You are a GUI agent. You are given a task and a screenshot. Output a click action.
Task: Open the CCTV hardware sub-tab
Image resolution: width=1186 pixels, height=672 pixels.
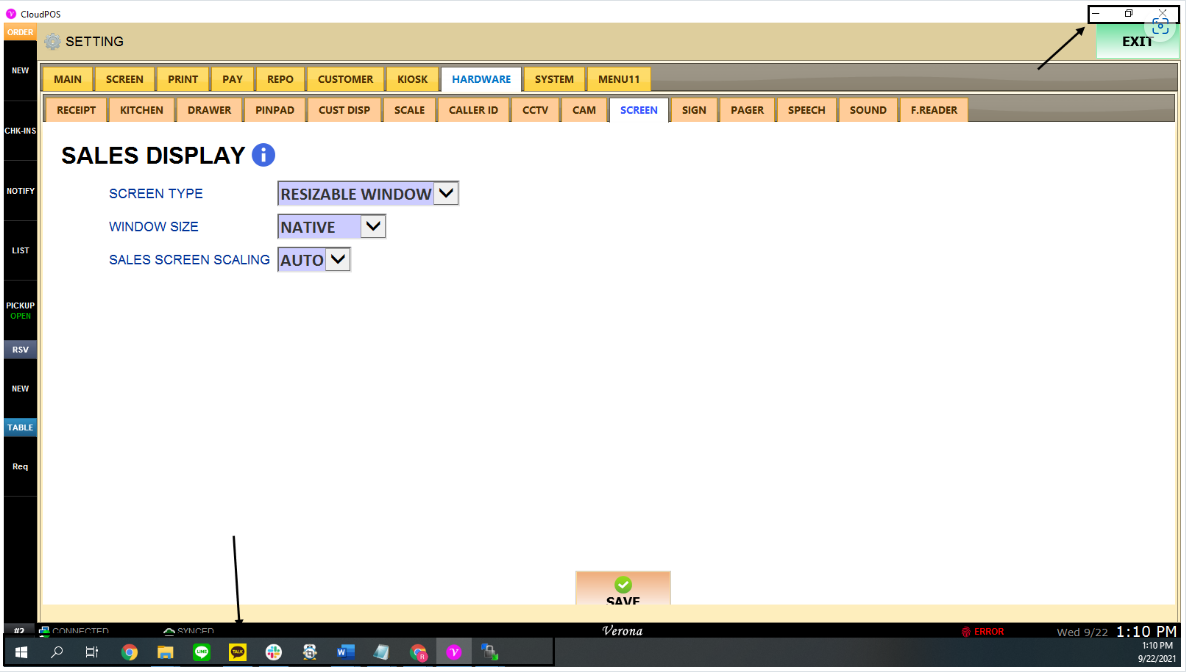pos(536,110)
